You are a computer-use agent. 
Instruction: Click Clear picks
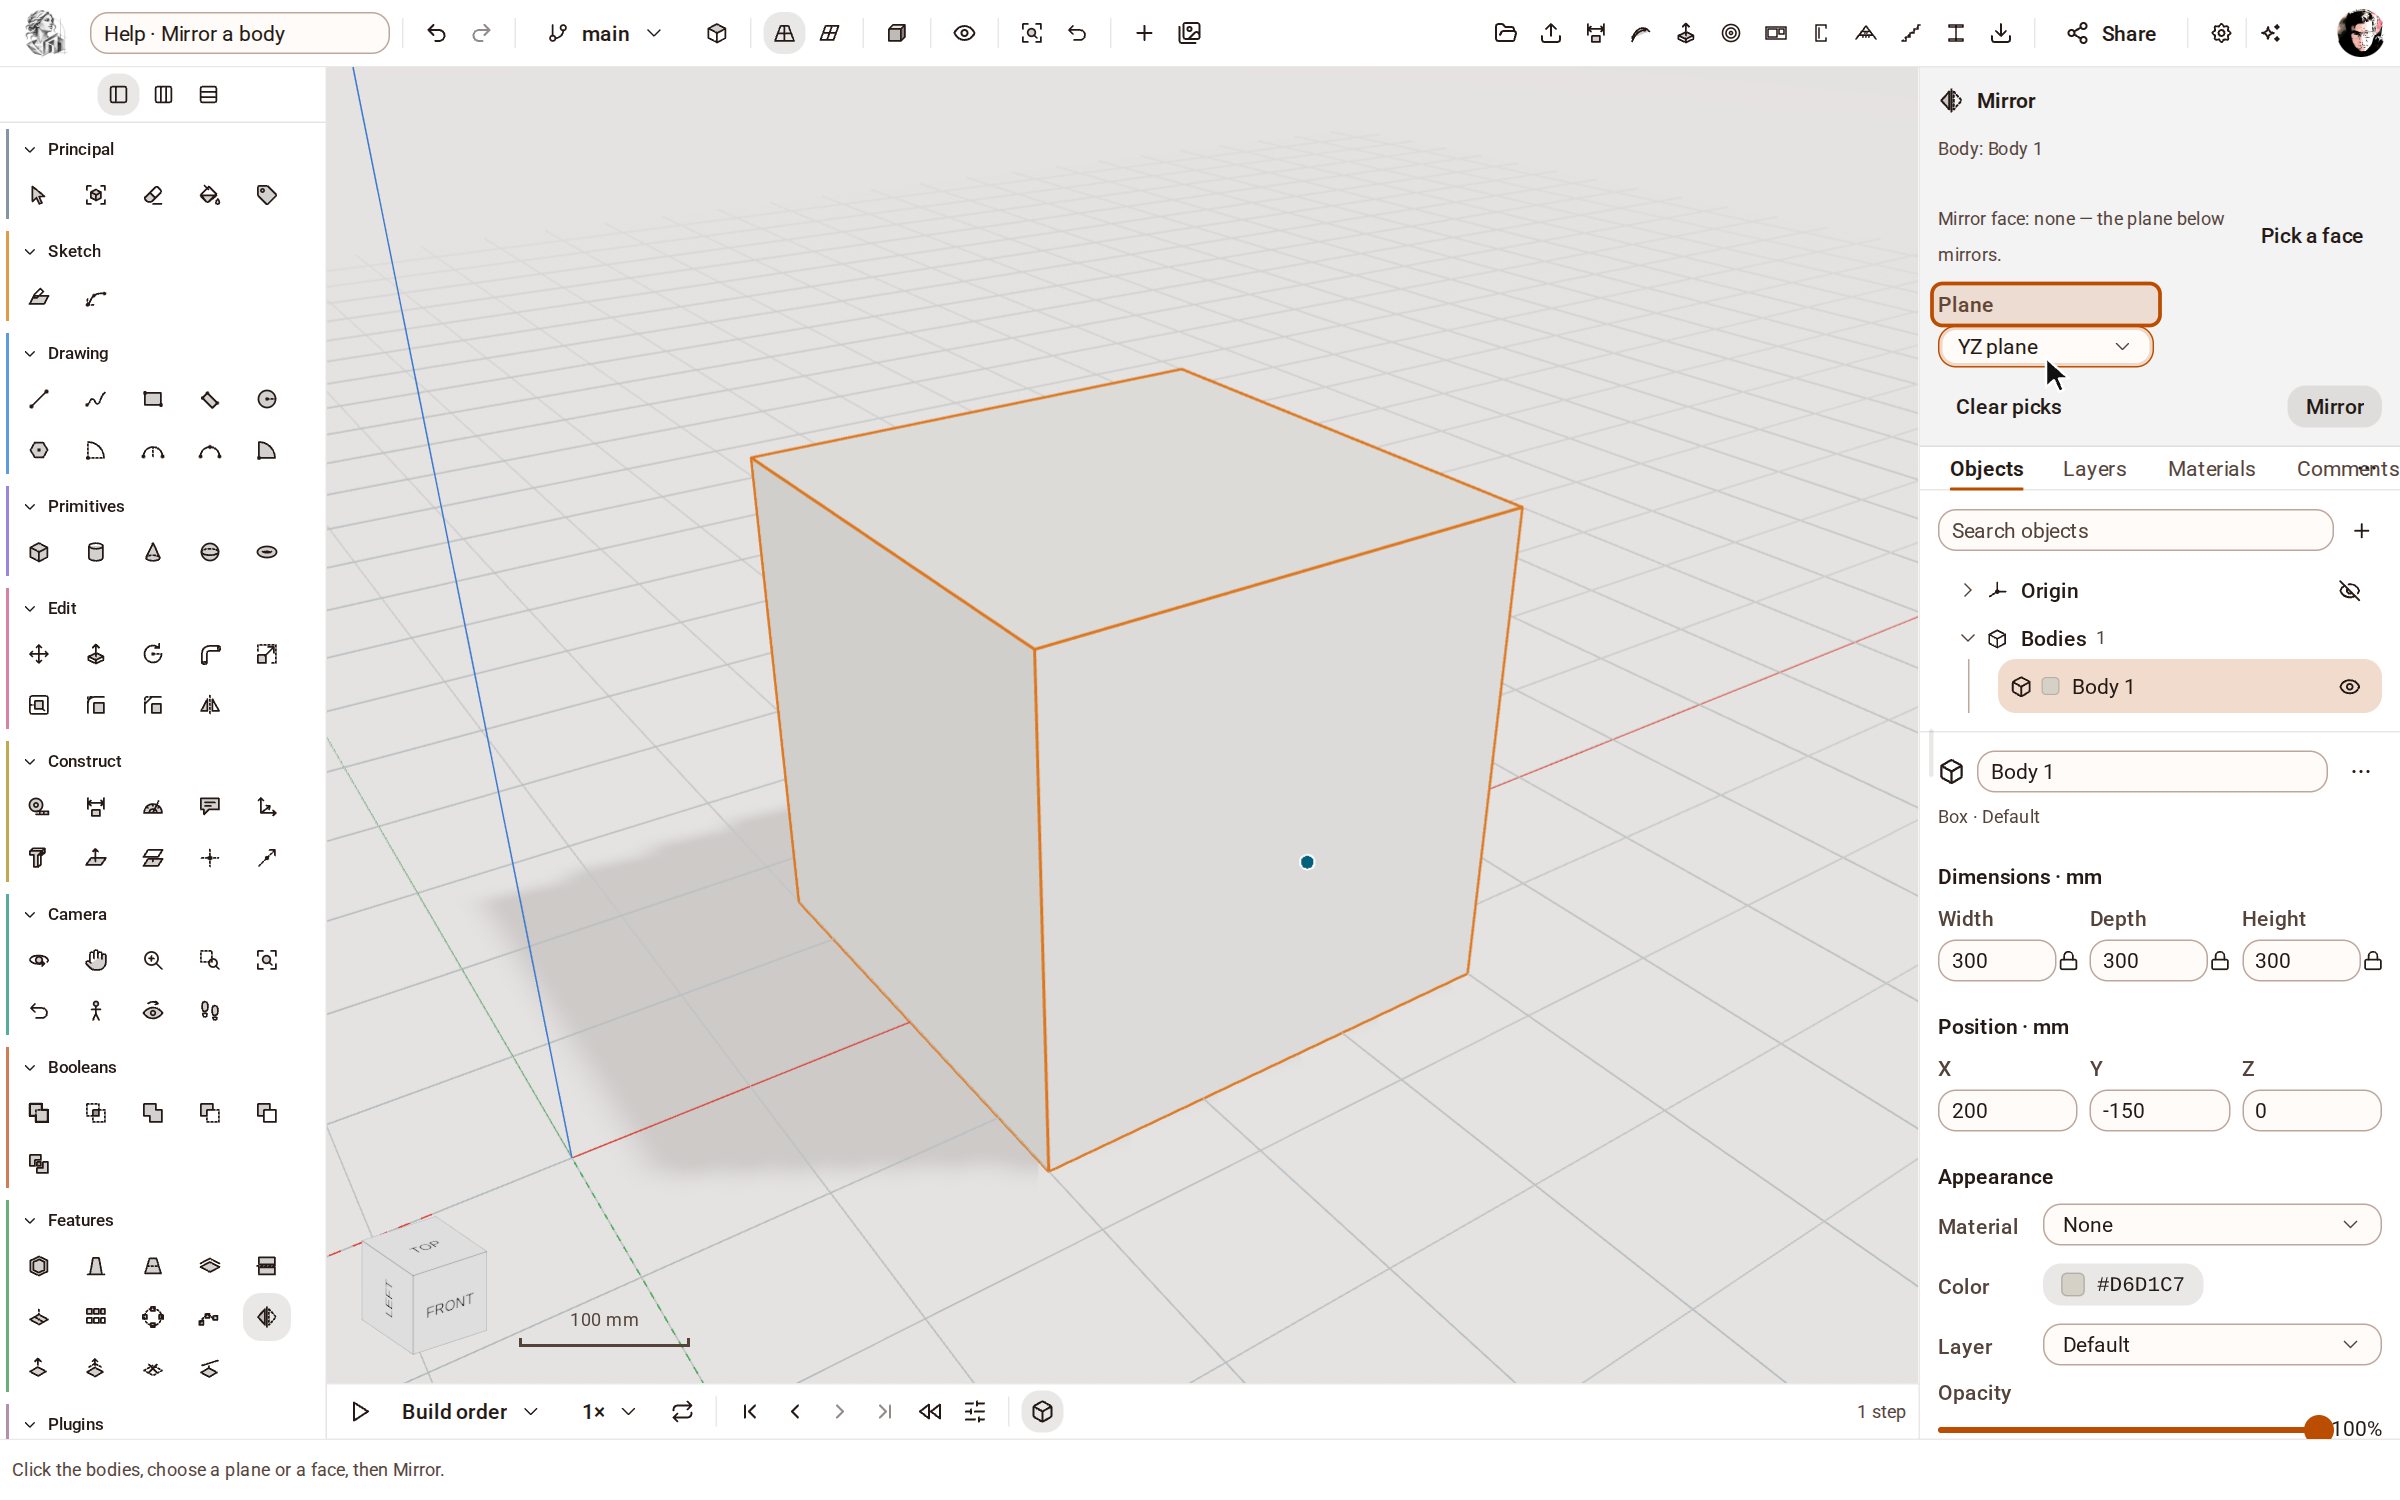click(2008, 407)
